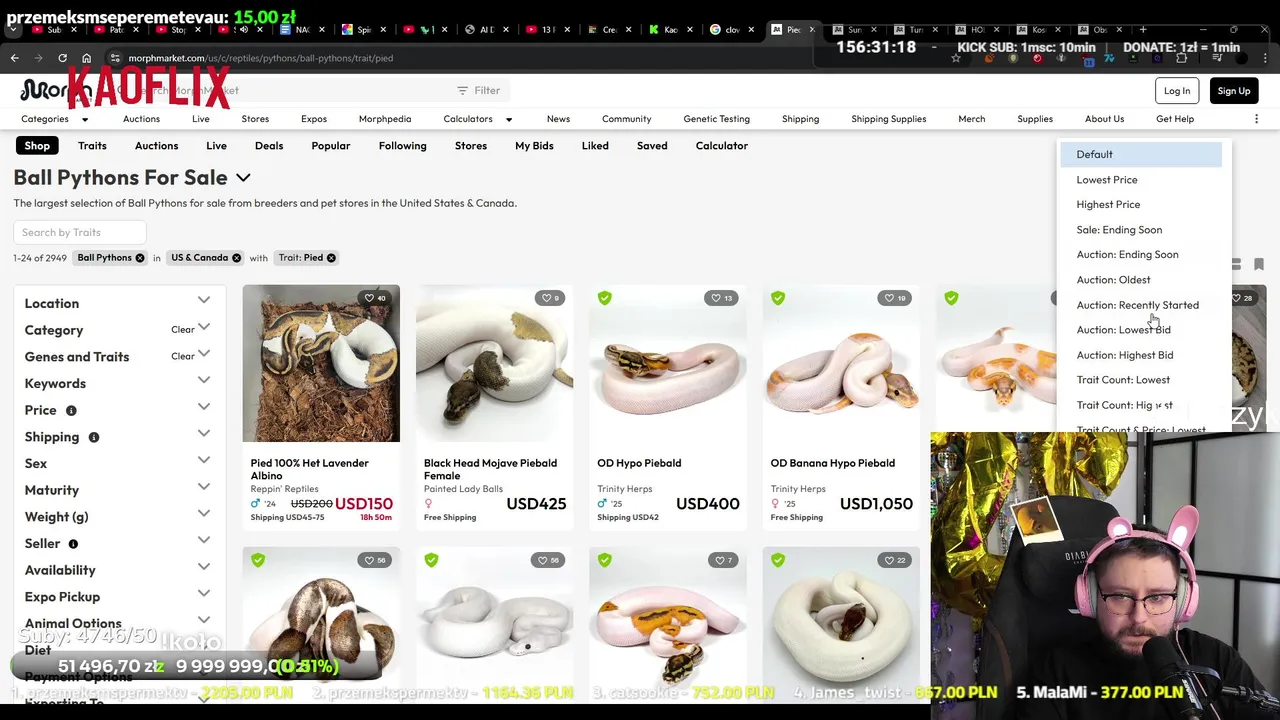The width and height of the screenshot is (1280, 720).
Task: Click the Search by Traits field
Action: 80,232
